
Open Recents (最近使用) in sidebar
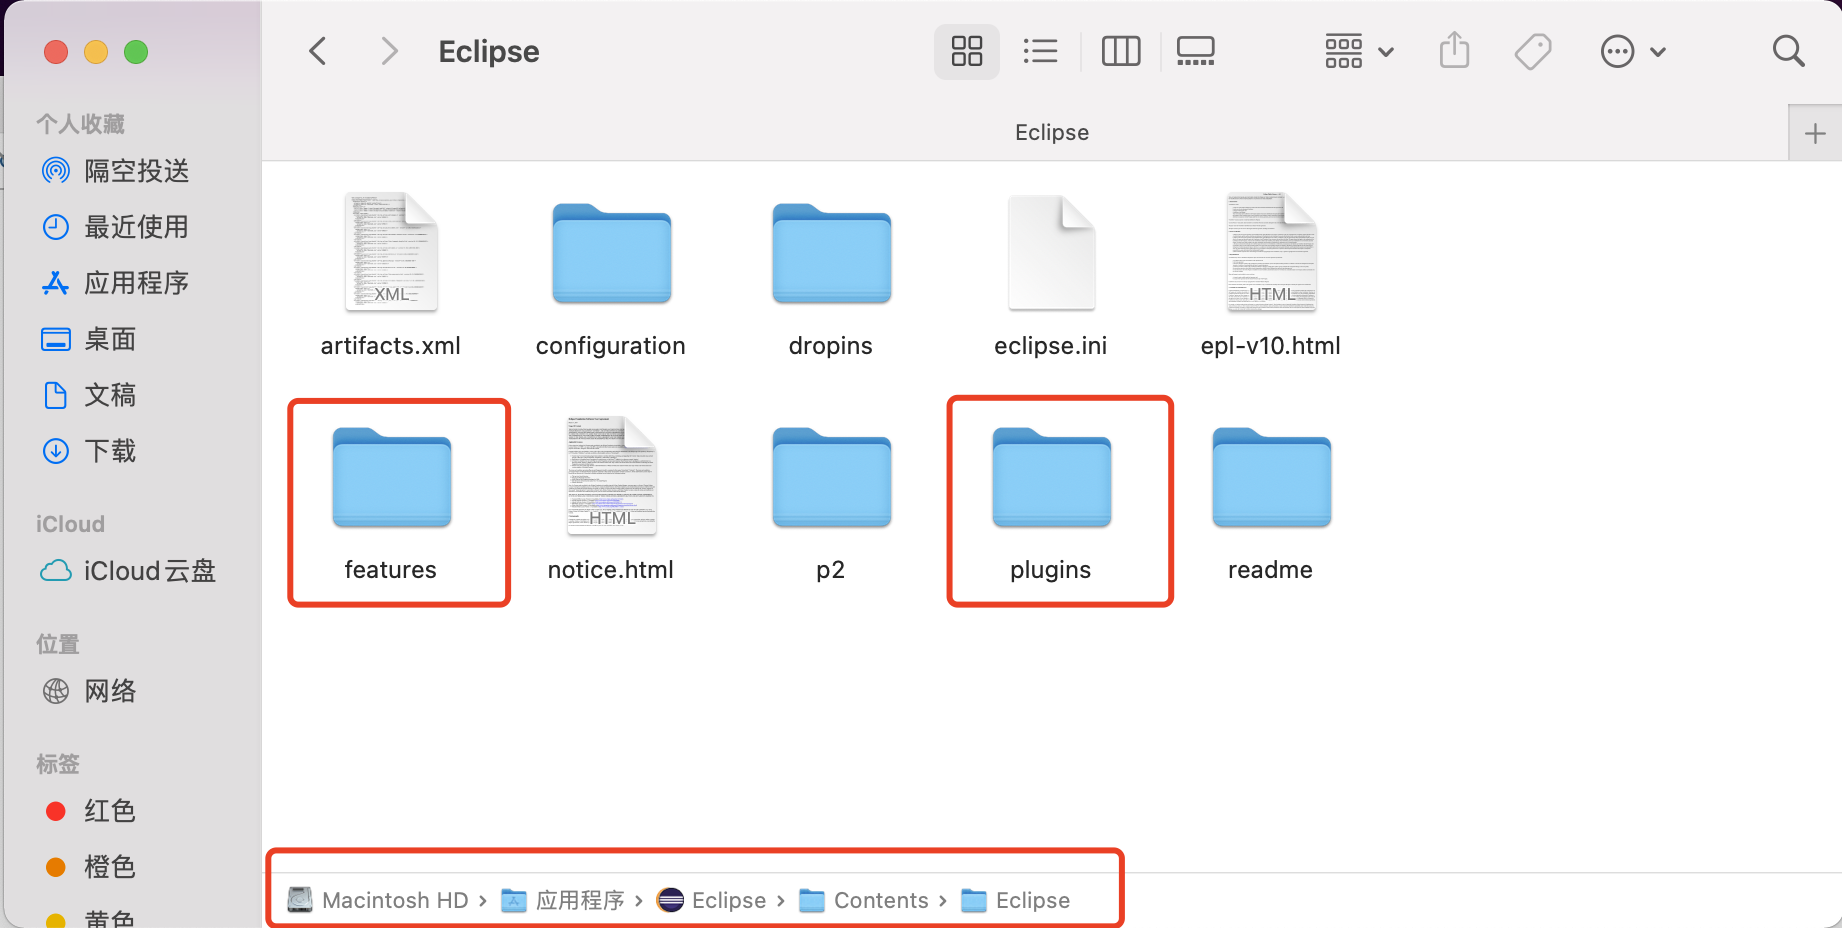[x=116, y=227]
